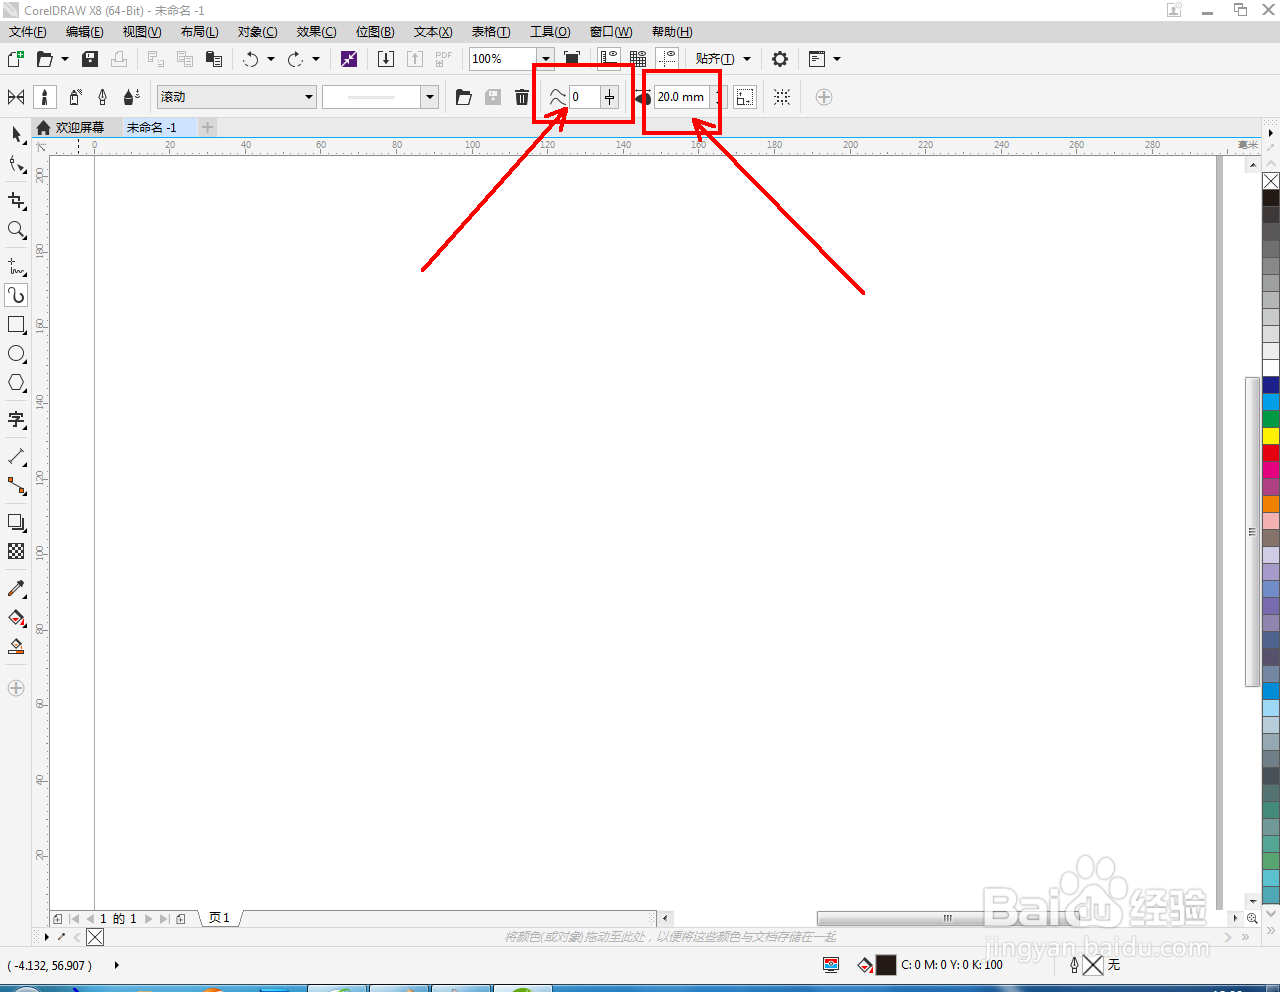Select the Crop tool

click(16, 201)
